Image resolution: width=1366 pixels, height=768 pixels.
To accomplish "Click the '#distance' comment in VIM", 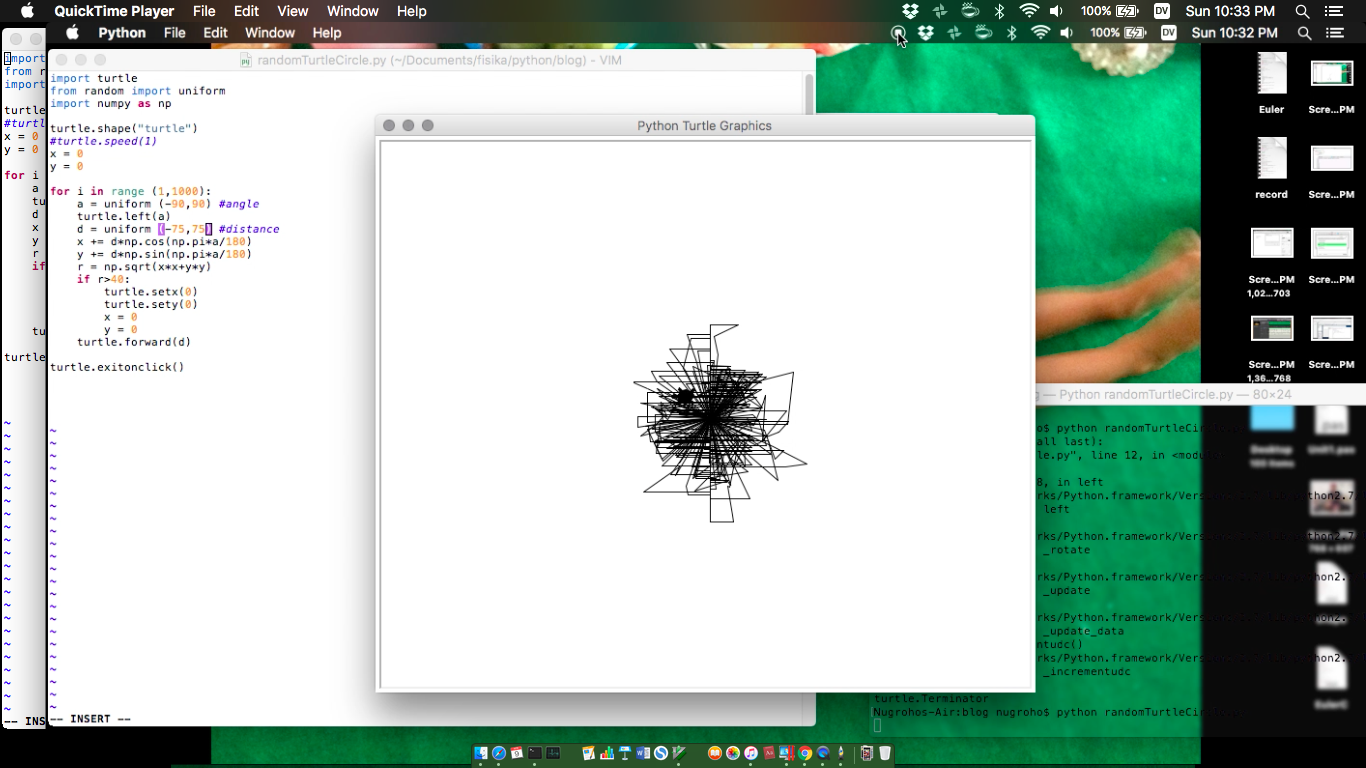I will pyautogui.click(x=249, y=229).
